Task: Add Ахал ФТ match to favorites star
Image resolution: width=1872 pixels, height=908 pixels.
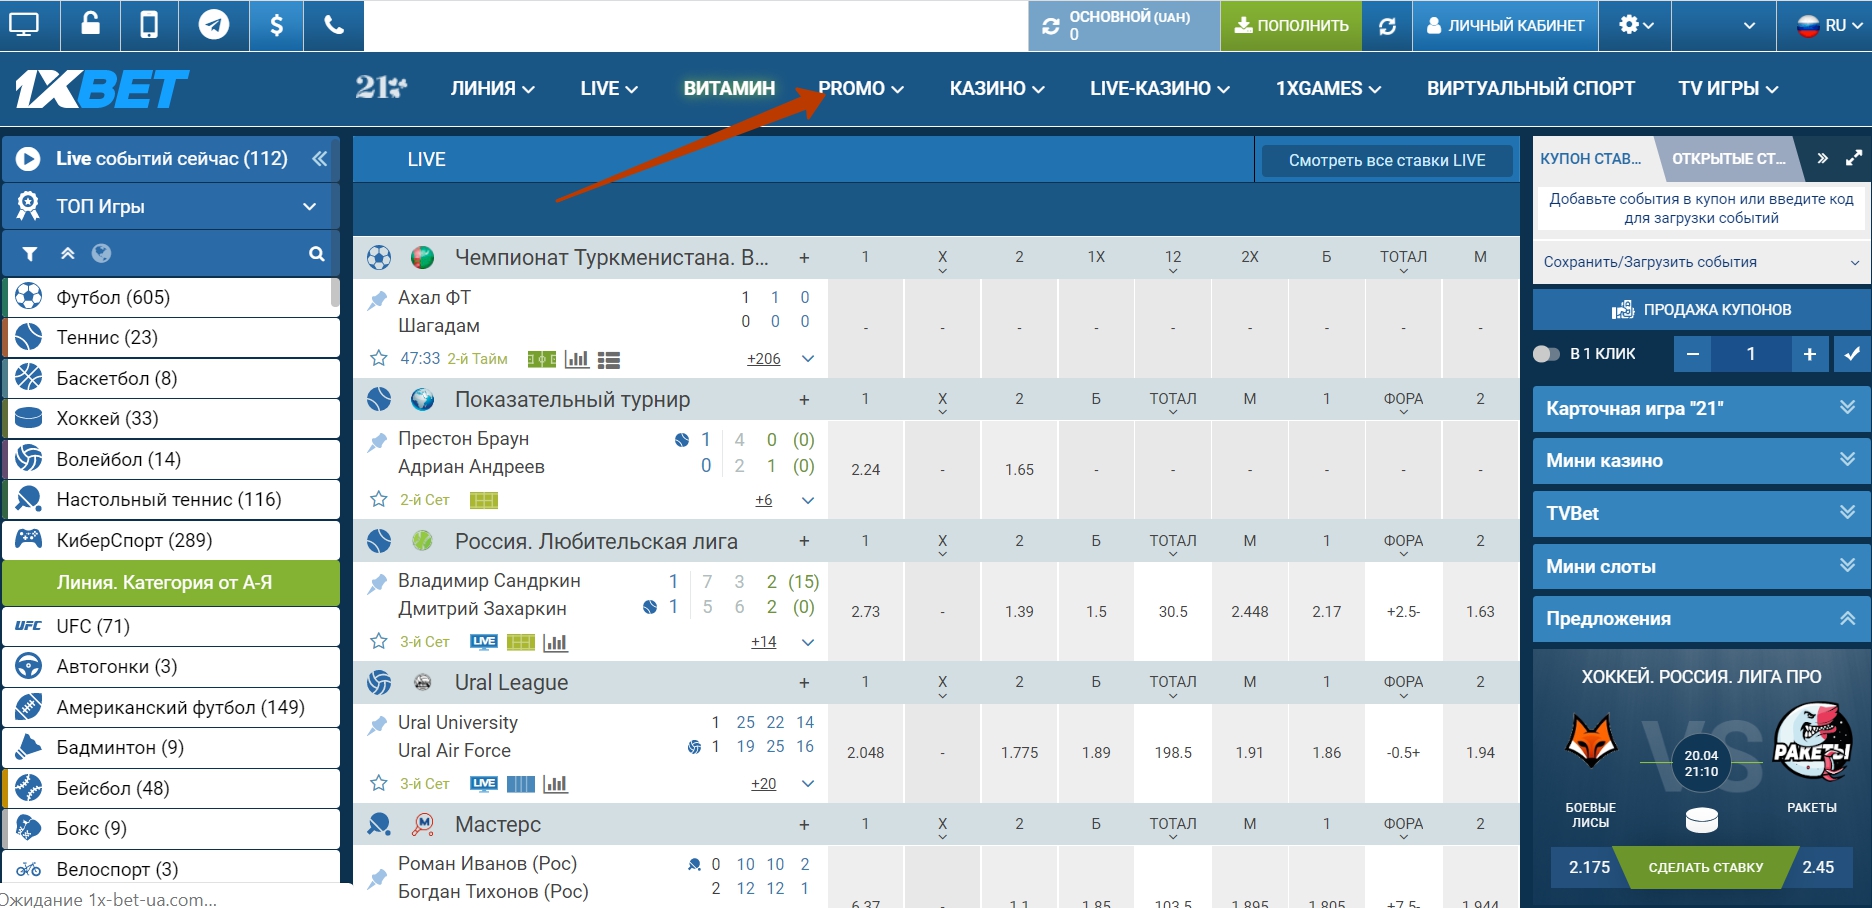Action: 379,358
